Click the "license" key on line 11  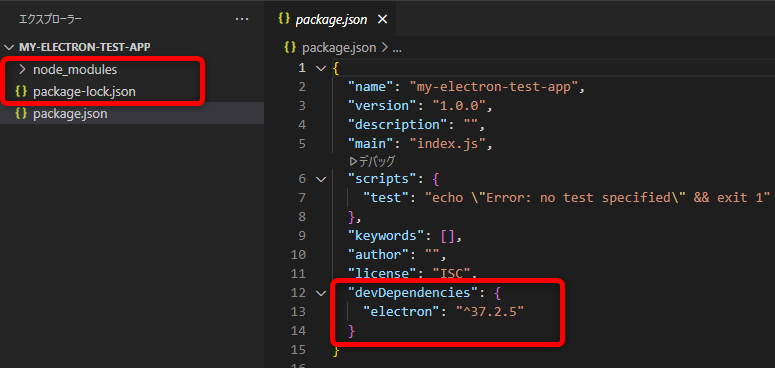[382, 273]
